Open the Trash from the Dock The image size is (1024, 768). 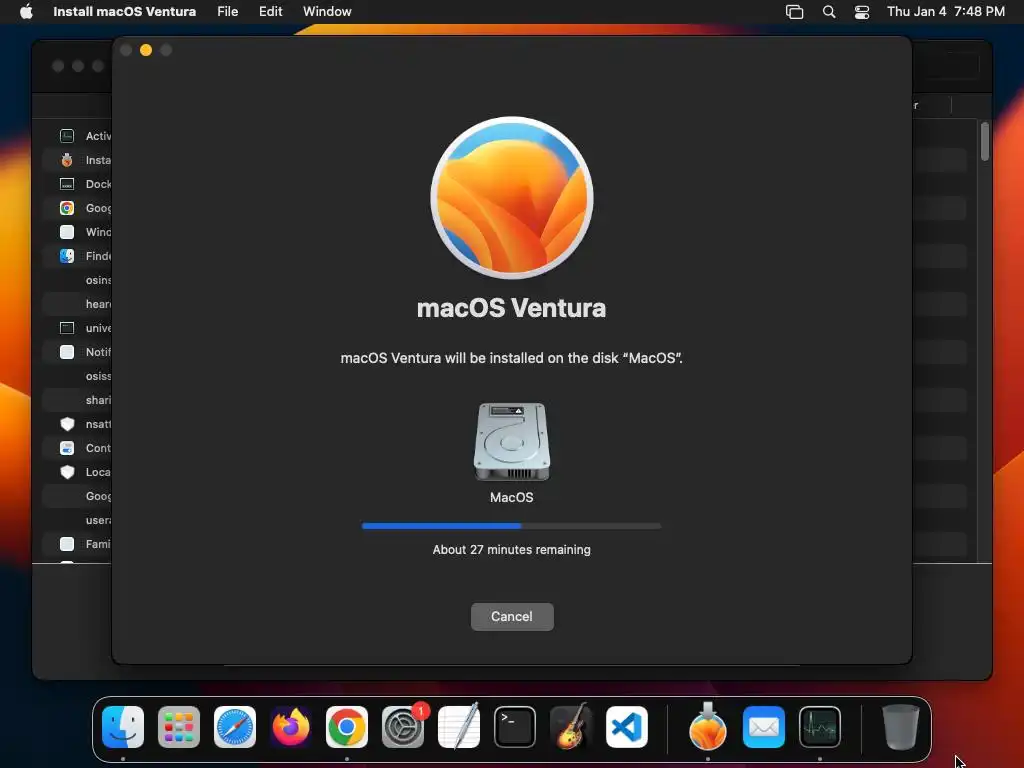pos(901,727)
